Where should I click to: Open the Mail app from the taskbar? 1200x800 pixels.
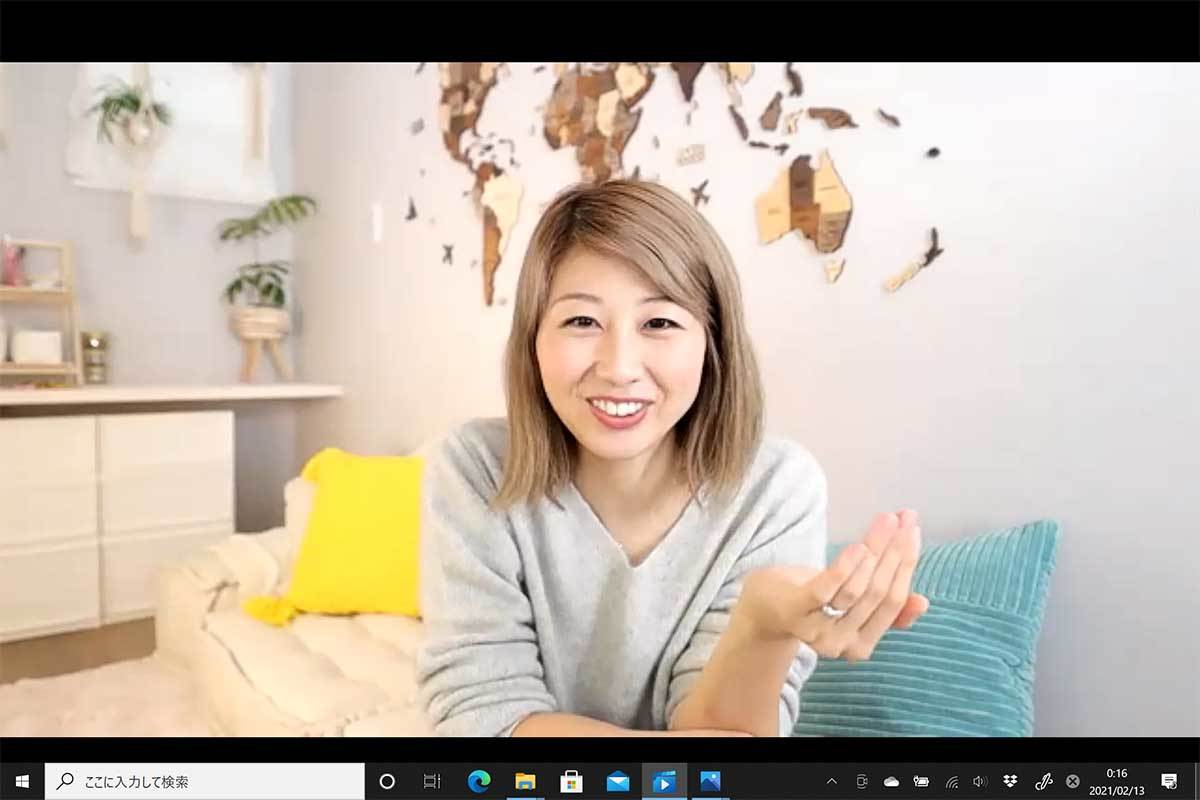click(618, 781)
